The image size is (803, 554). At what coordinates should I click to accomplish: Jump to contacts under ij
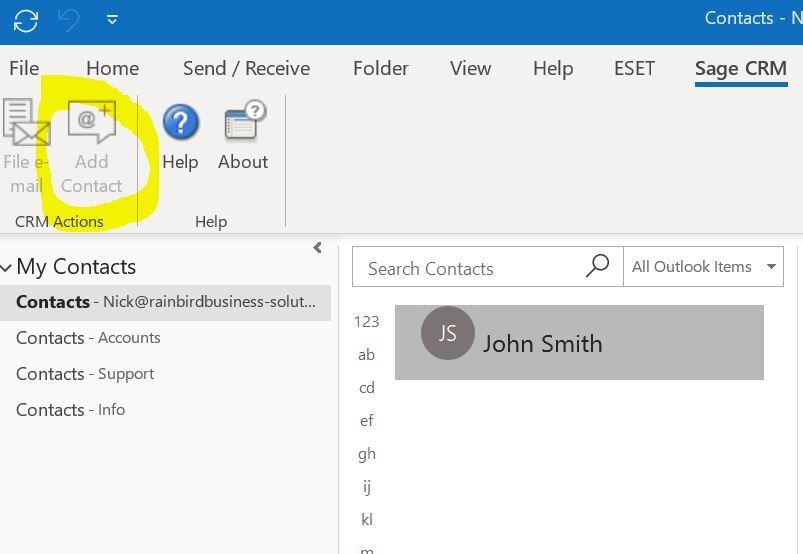(x=367, y=486)
